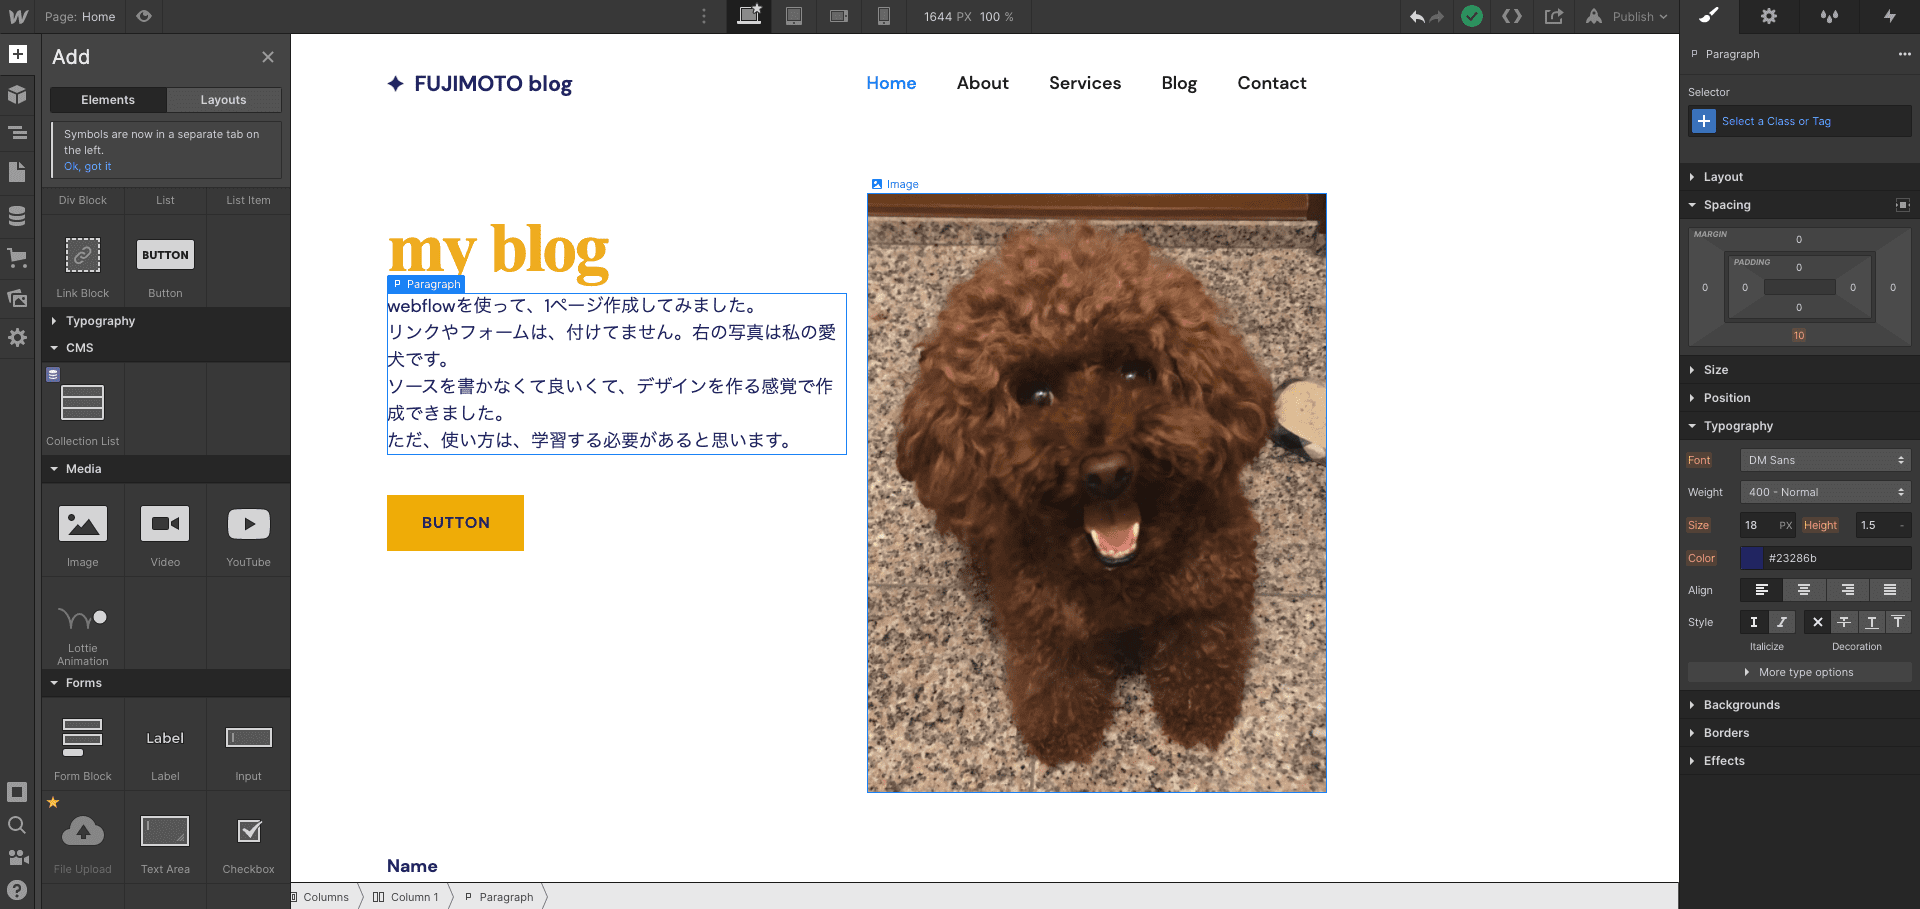1920x909 pixels.
Task: Toggle the preview eye icon
Action: [144, 17]
